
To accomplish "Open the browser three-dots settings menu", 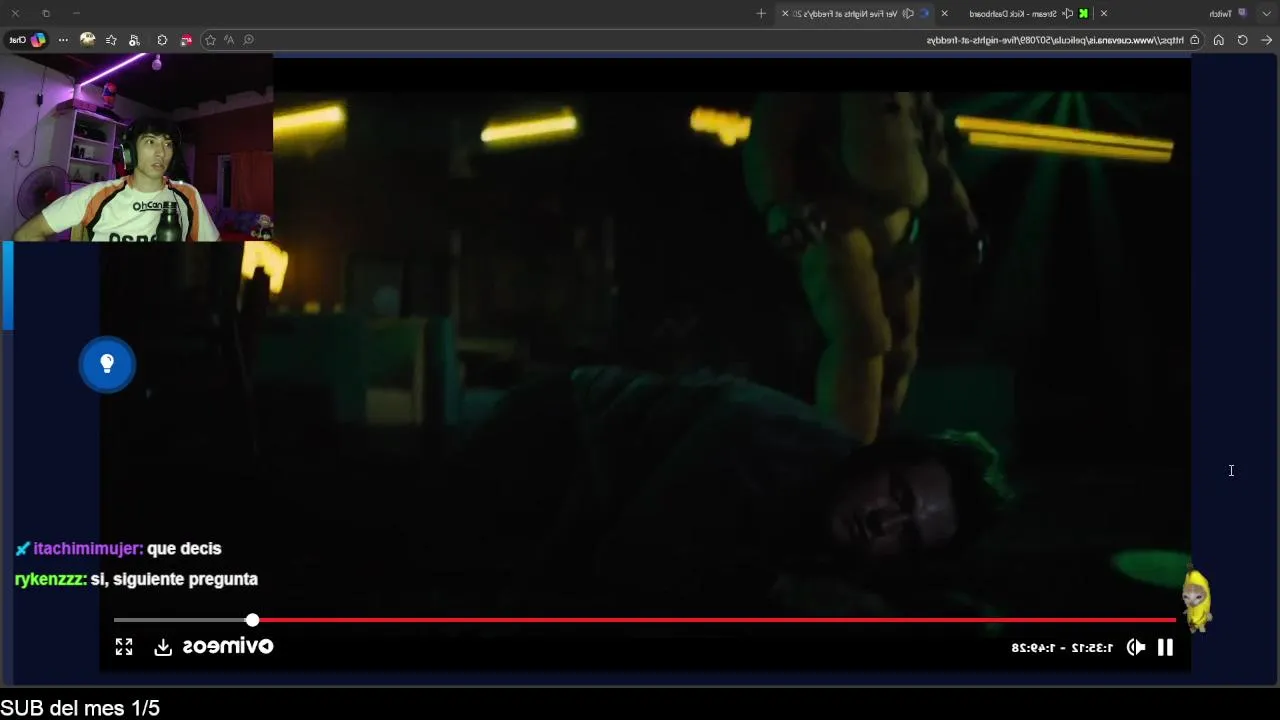I will pos(63,40).
